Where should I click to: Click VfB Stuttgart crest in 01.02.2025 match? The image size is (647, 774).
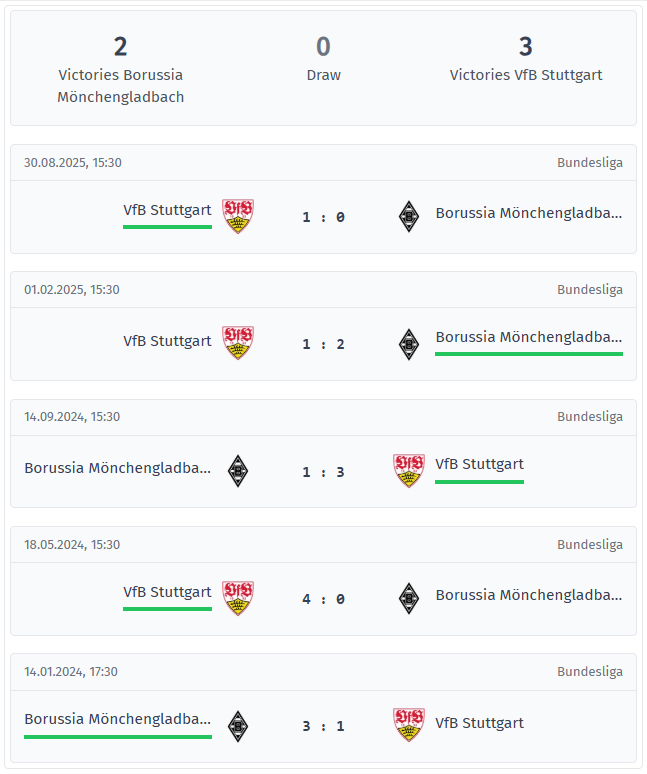pos(238,343)
